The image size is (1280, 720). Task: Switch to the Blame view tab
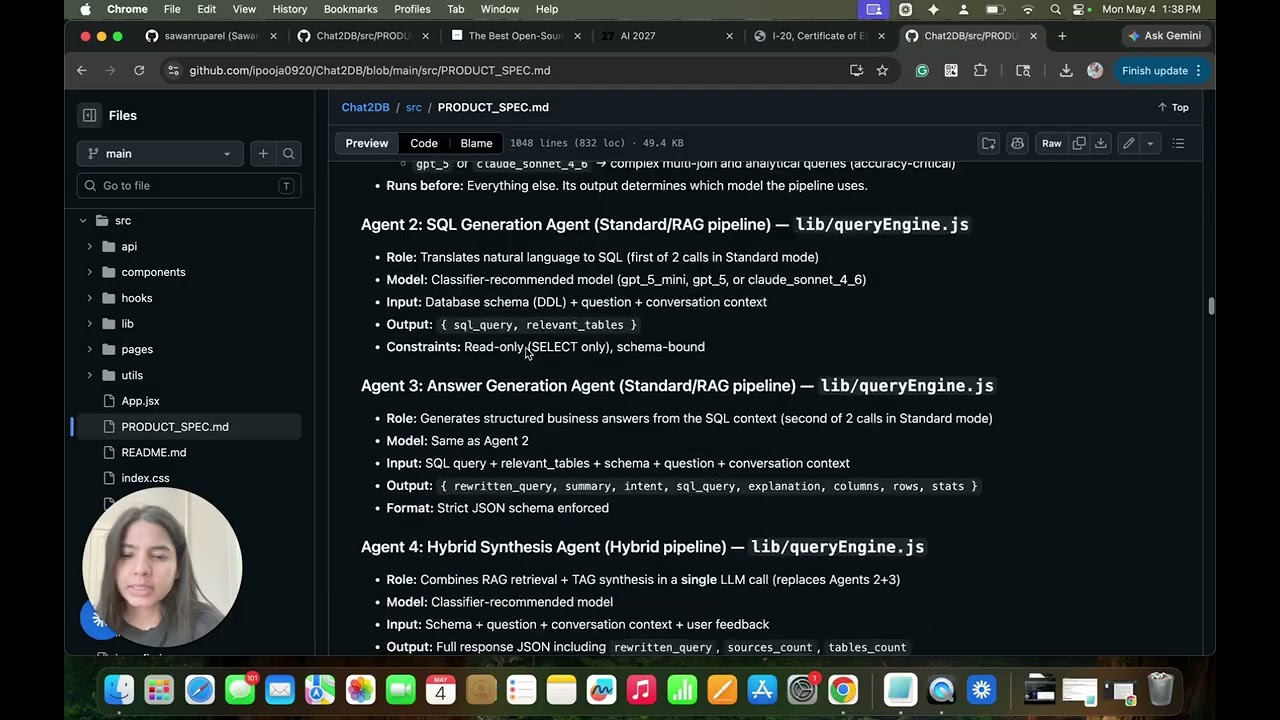tap(476, 143)
